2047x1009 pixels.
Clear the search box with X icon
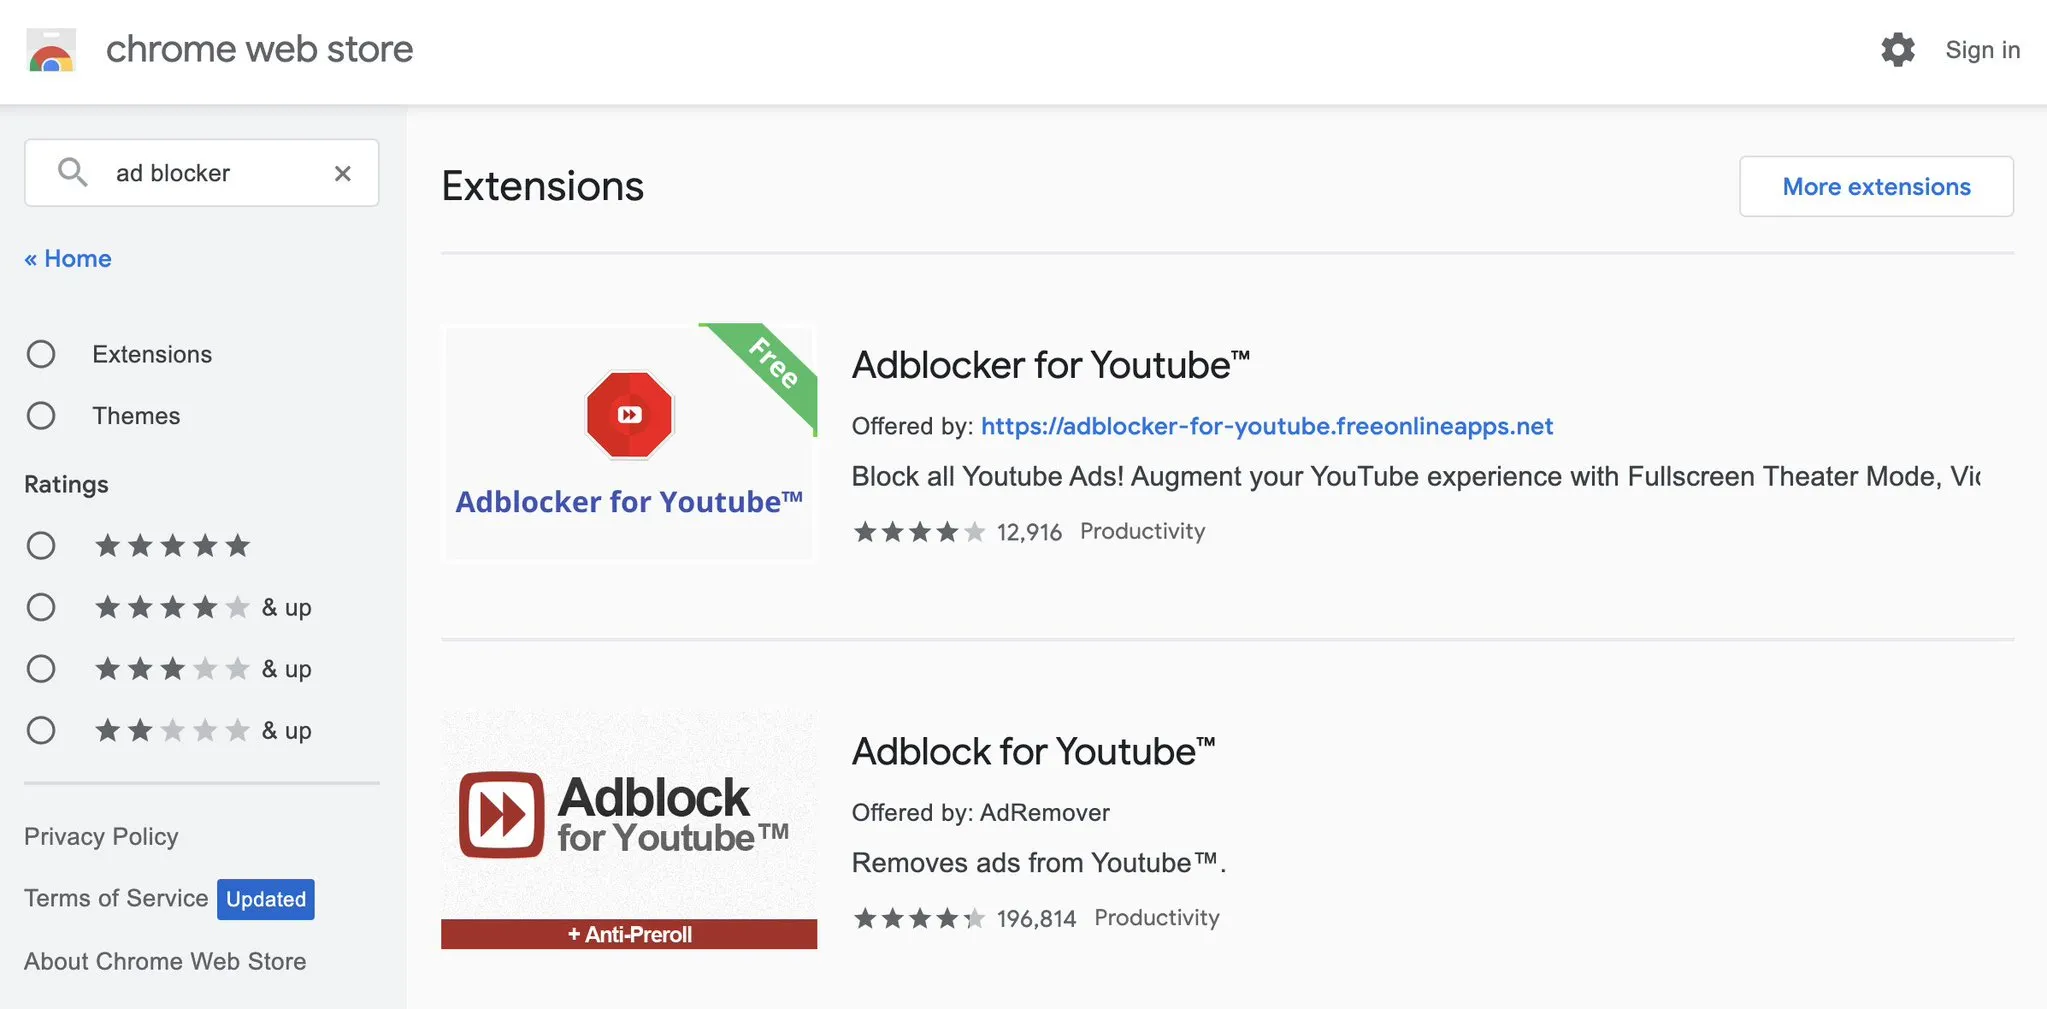(343, 174)
